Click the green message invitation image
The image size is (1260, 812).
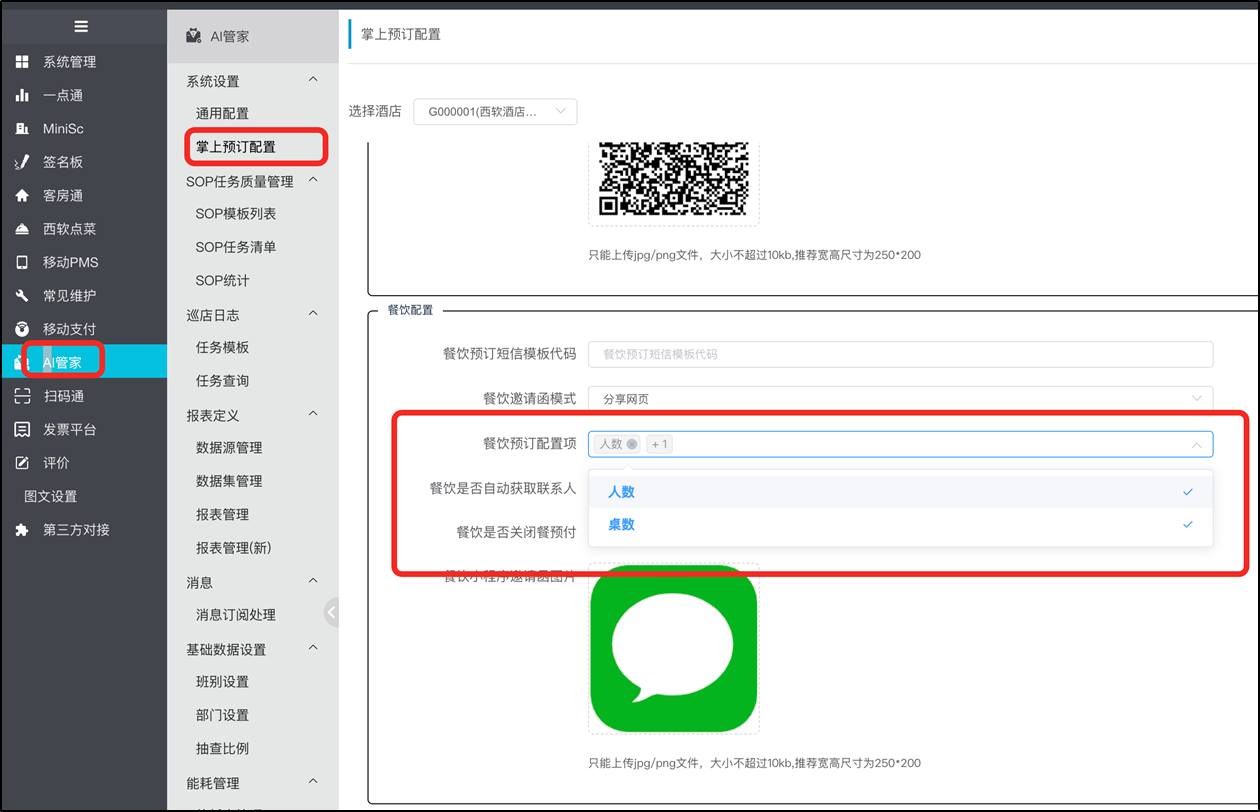pos(674,648)
